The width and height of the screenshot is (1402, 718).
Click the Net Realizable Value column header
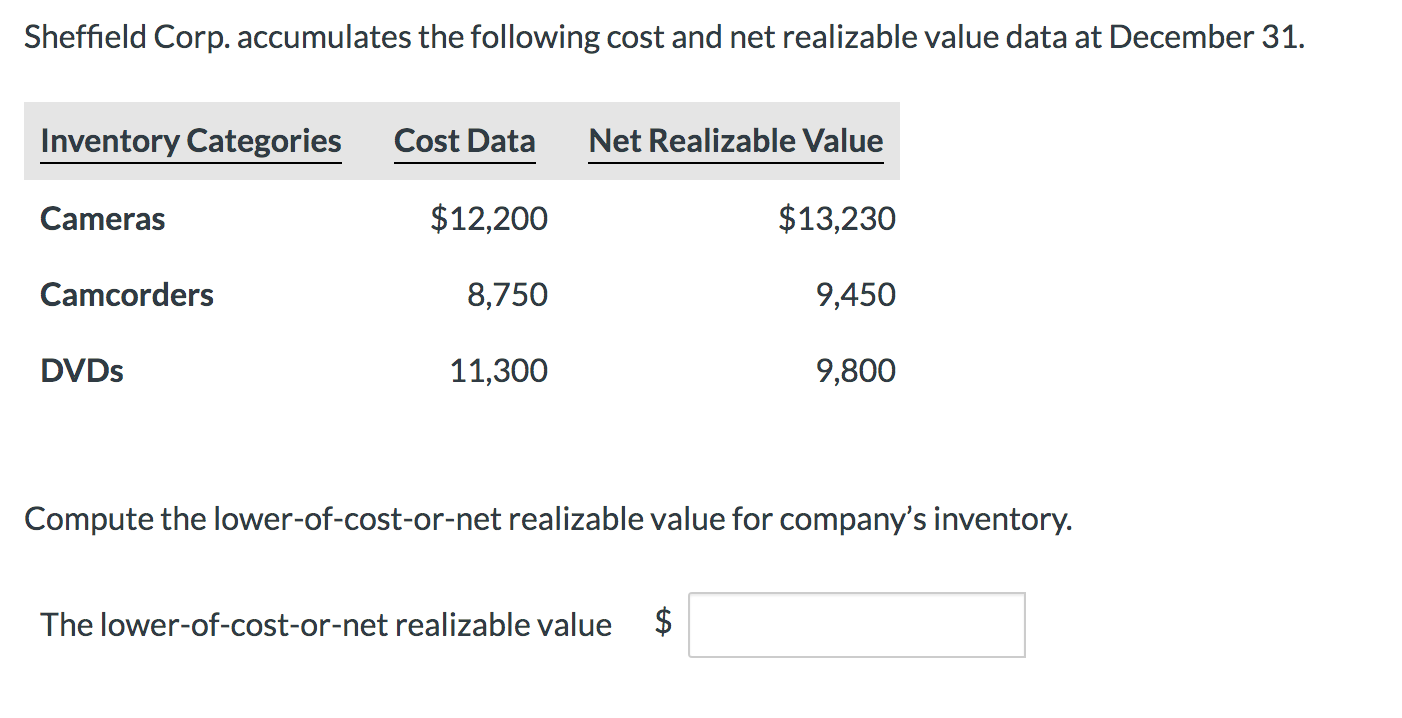click(x=736, y=141)
